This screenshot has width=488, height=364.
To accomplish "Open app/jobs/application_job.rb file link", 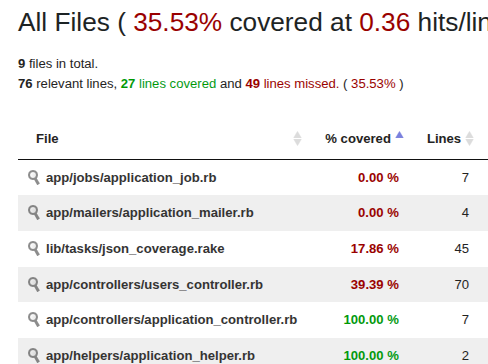I will pyautogui.click(x=131, y=178).
